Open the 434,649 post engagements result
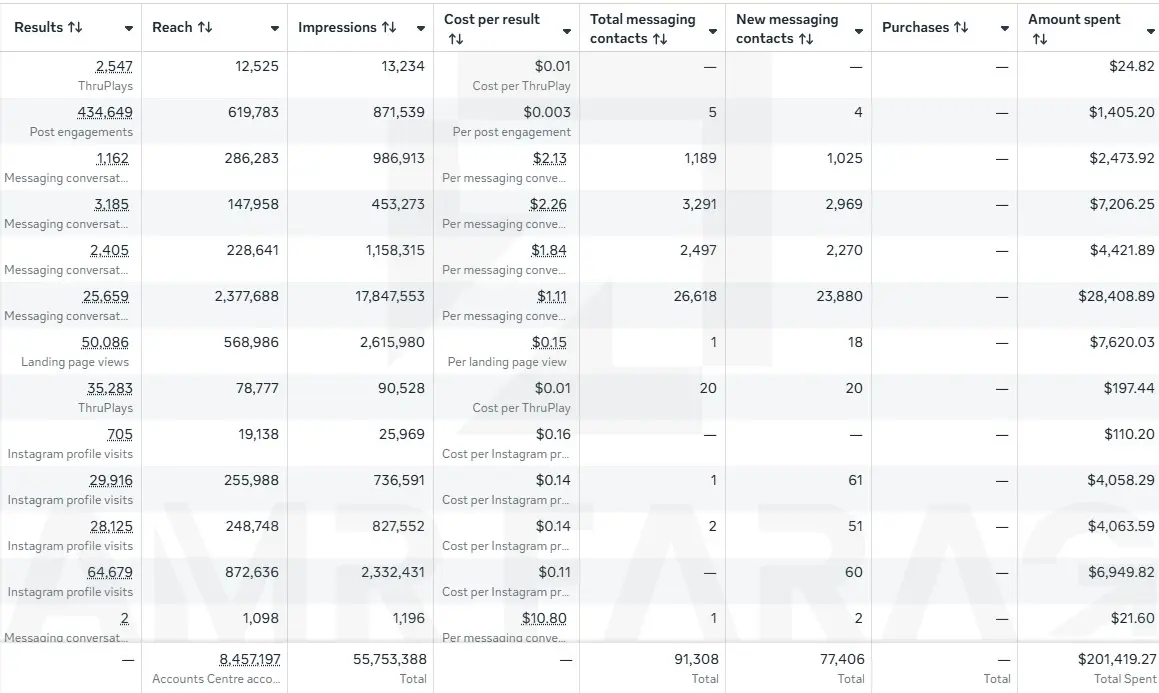The image size is (1159, 693). [x=105, y=112]
